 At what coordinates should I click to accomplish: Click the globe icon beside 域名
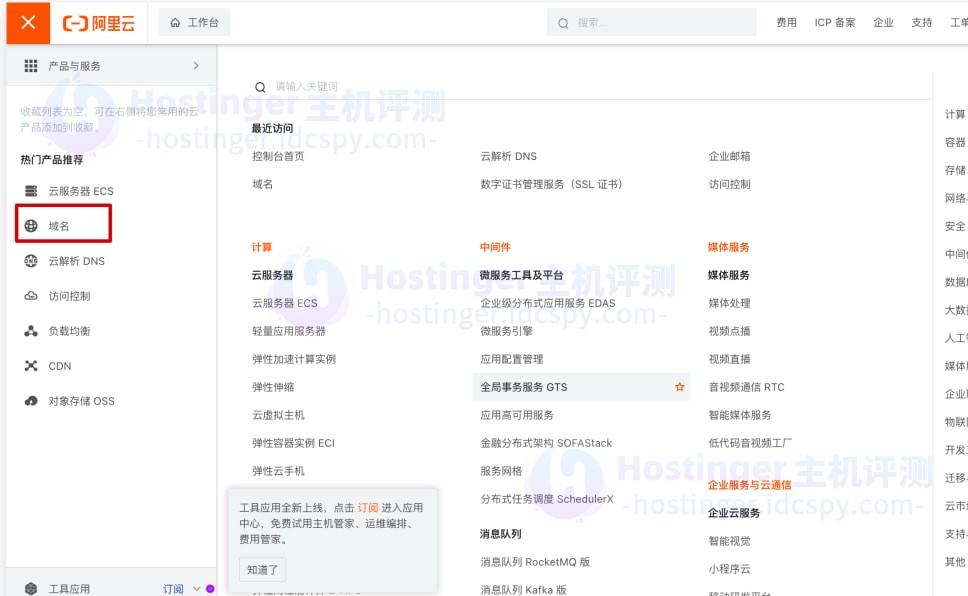pyautogui.click(x=31, y=225)
